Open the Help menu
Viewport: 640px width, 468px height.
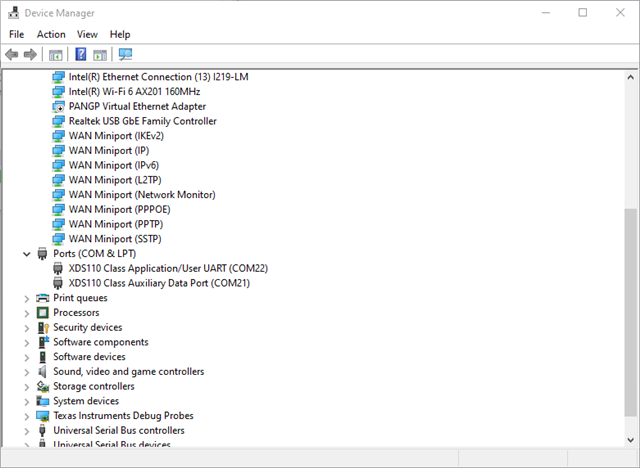tap(120, 34)
